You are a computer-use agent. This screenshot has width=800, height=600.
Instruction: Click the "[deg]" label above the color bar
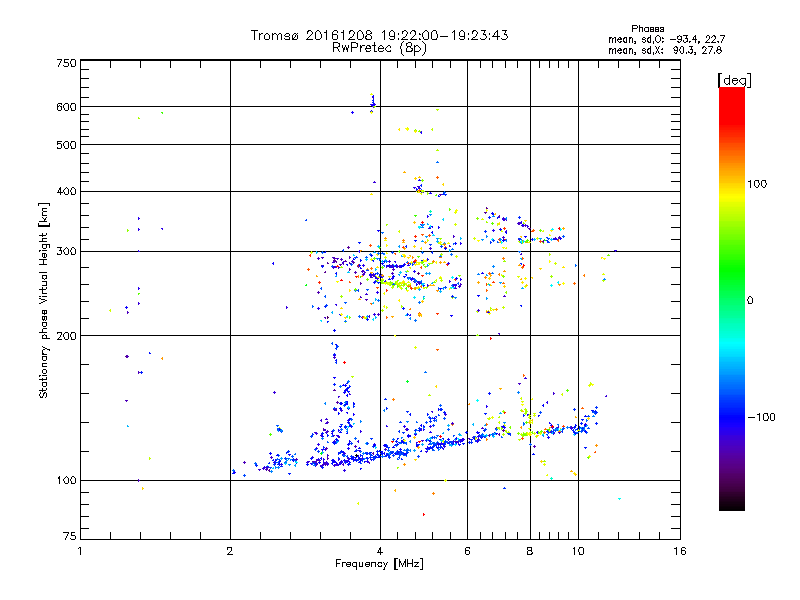click(734, 81)
